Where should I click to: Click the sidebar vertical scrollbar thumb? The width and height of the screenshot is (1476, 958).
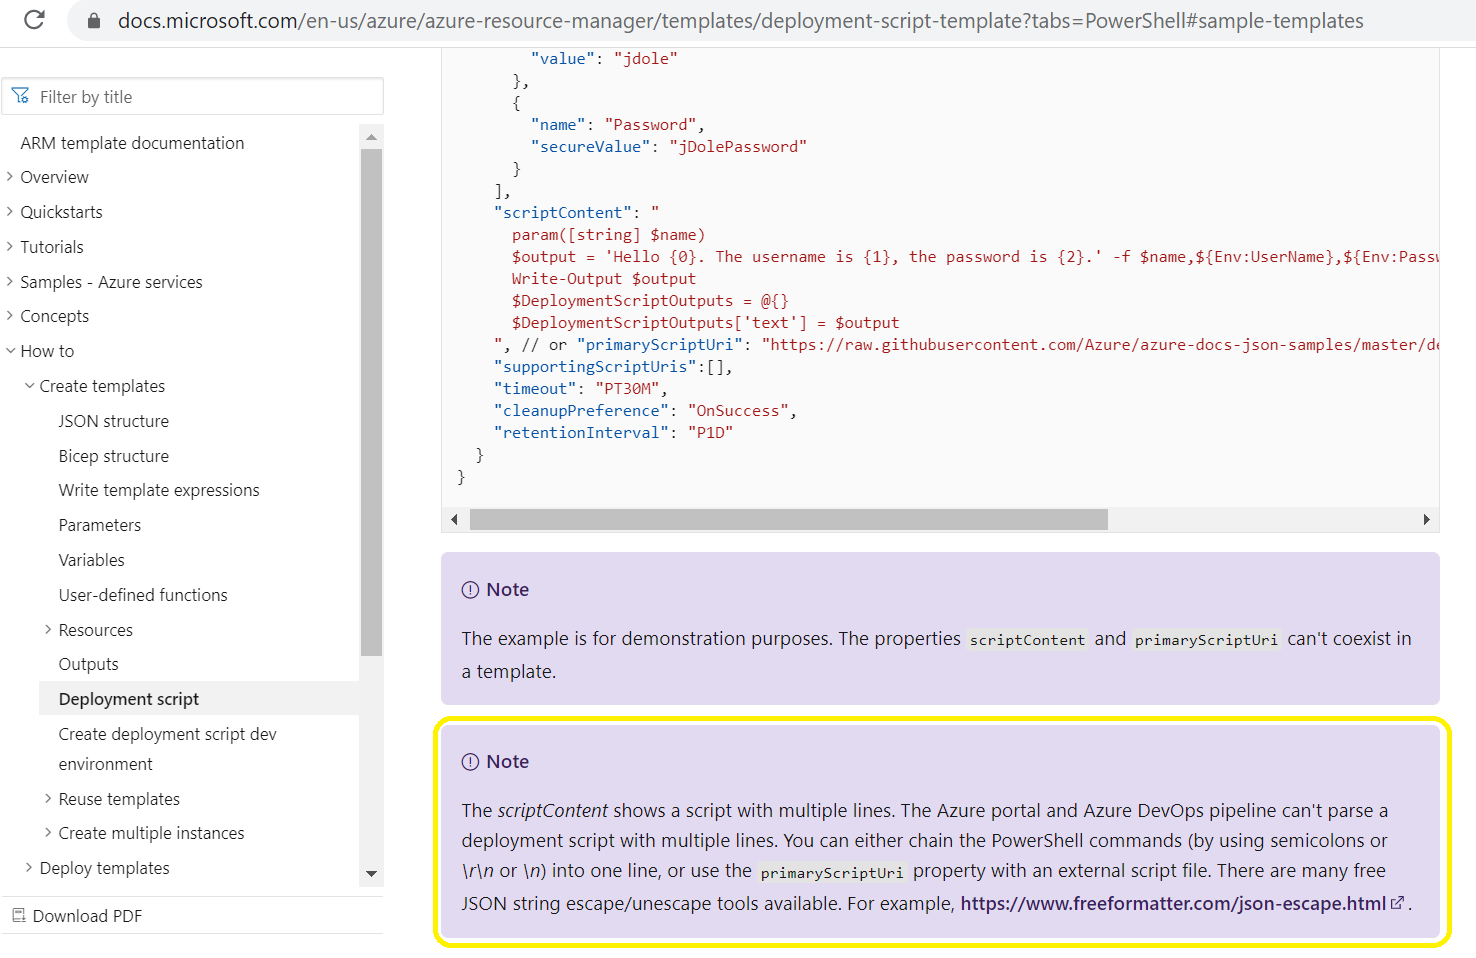[371, 402]
